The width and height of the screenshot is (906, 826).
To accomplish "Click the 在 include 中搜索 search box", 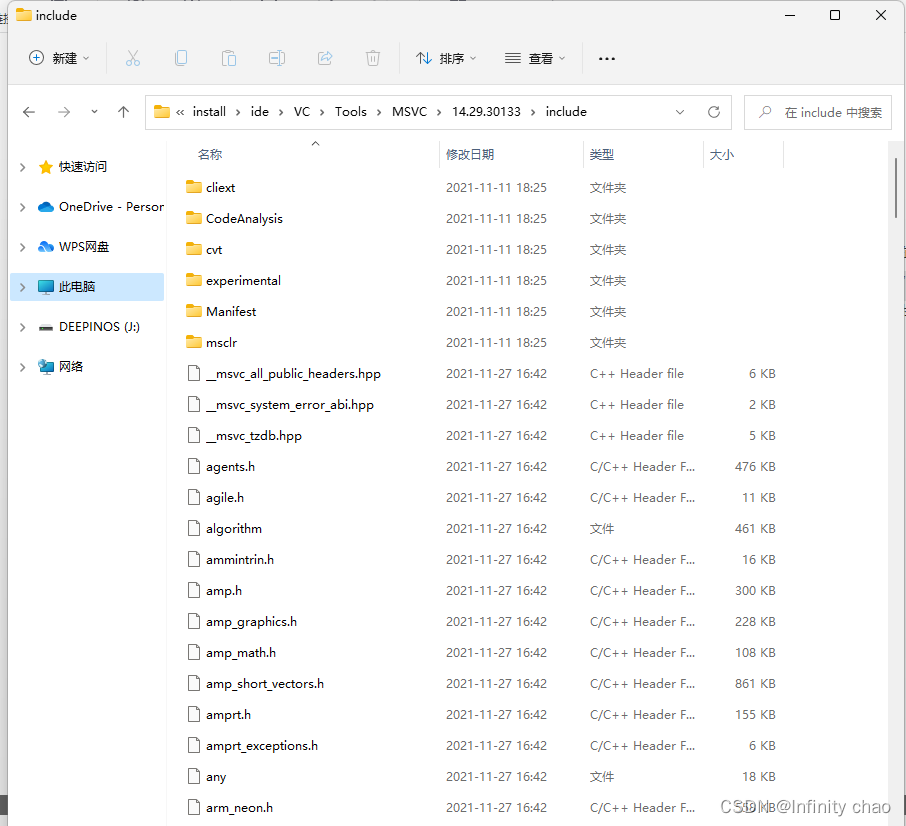I will (x=818, y=112).
